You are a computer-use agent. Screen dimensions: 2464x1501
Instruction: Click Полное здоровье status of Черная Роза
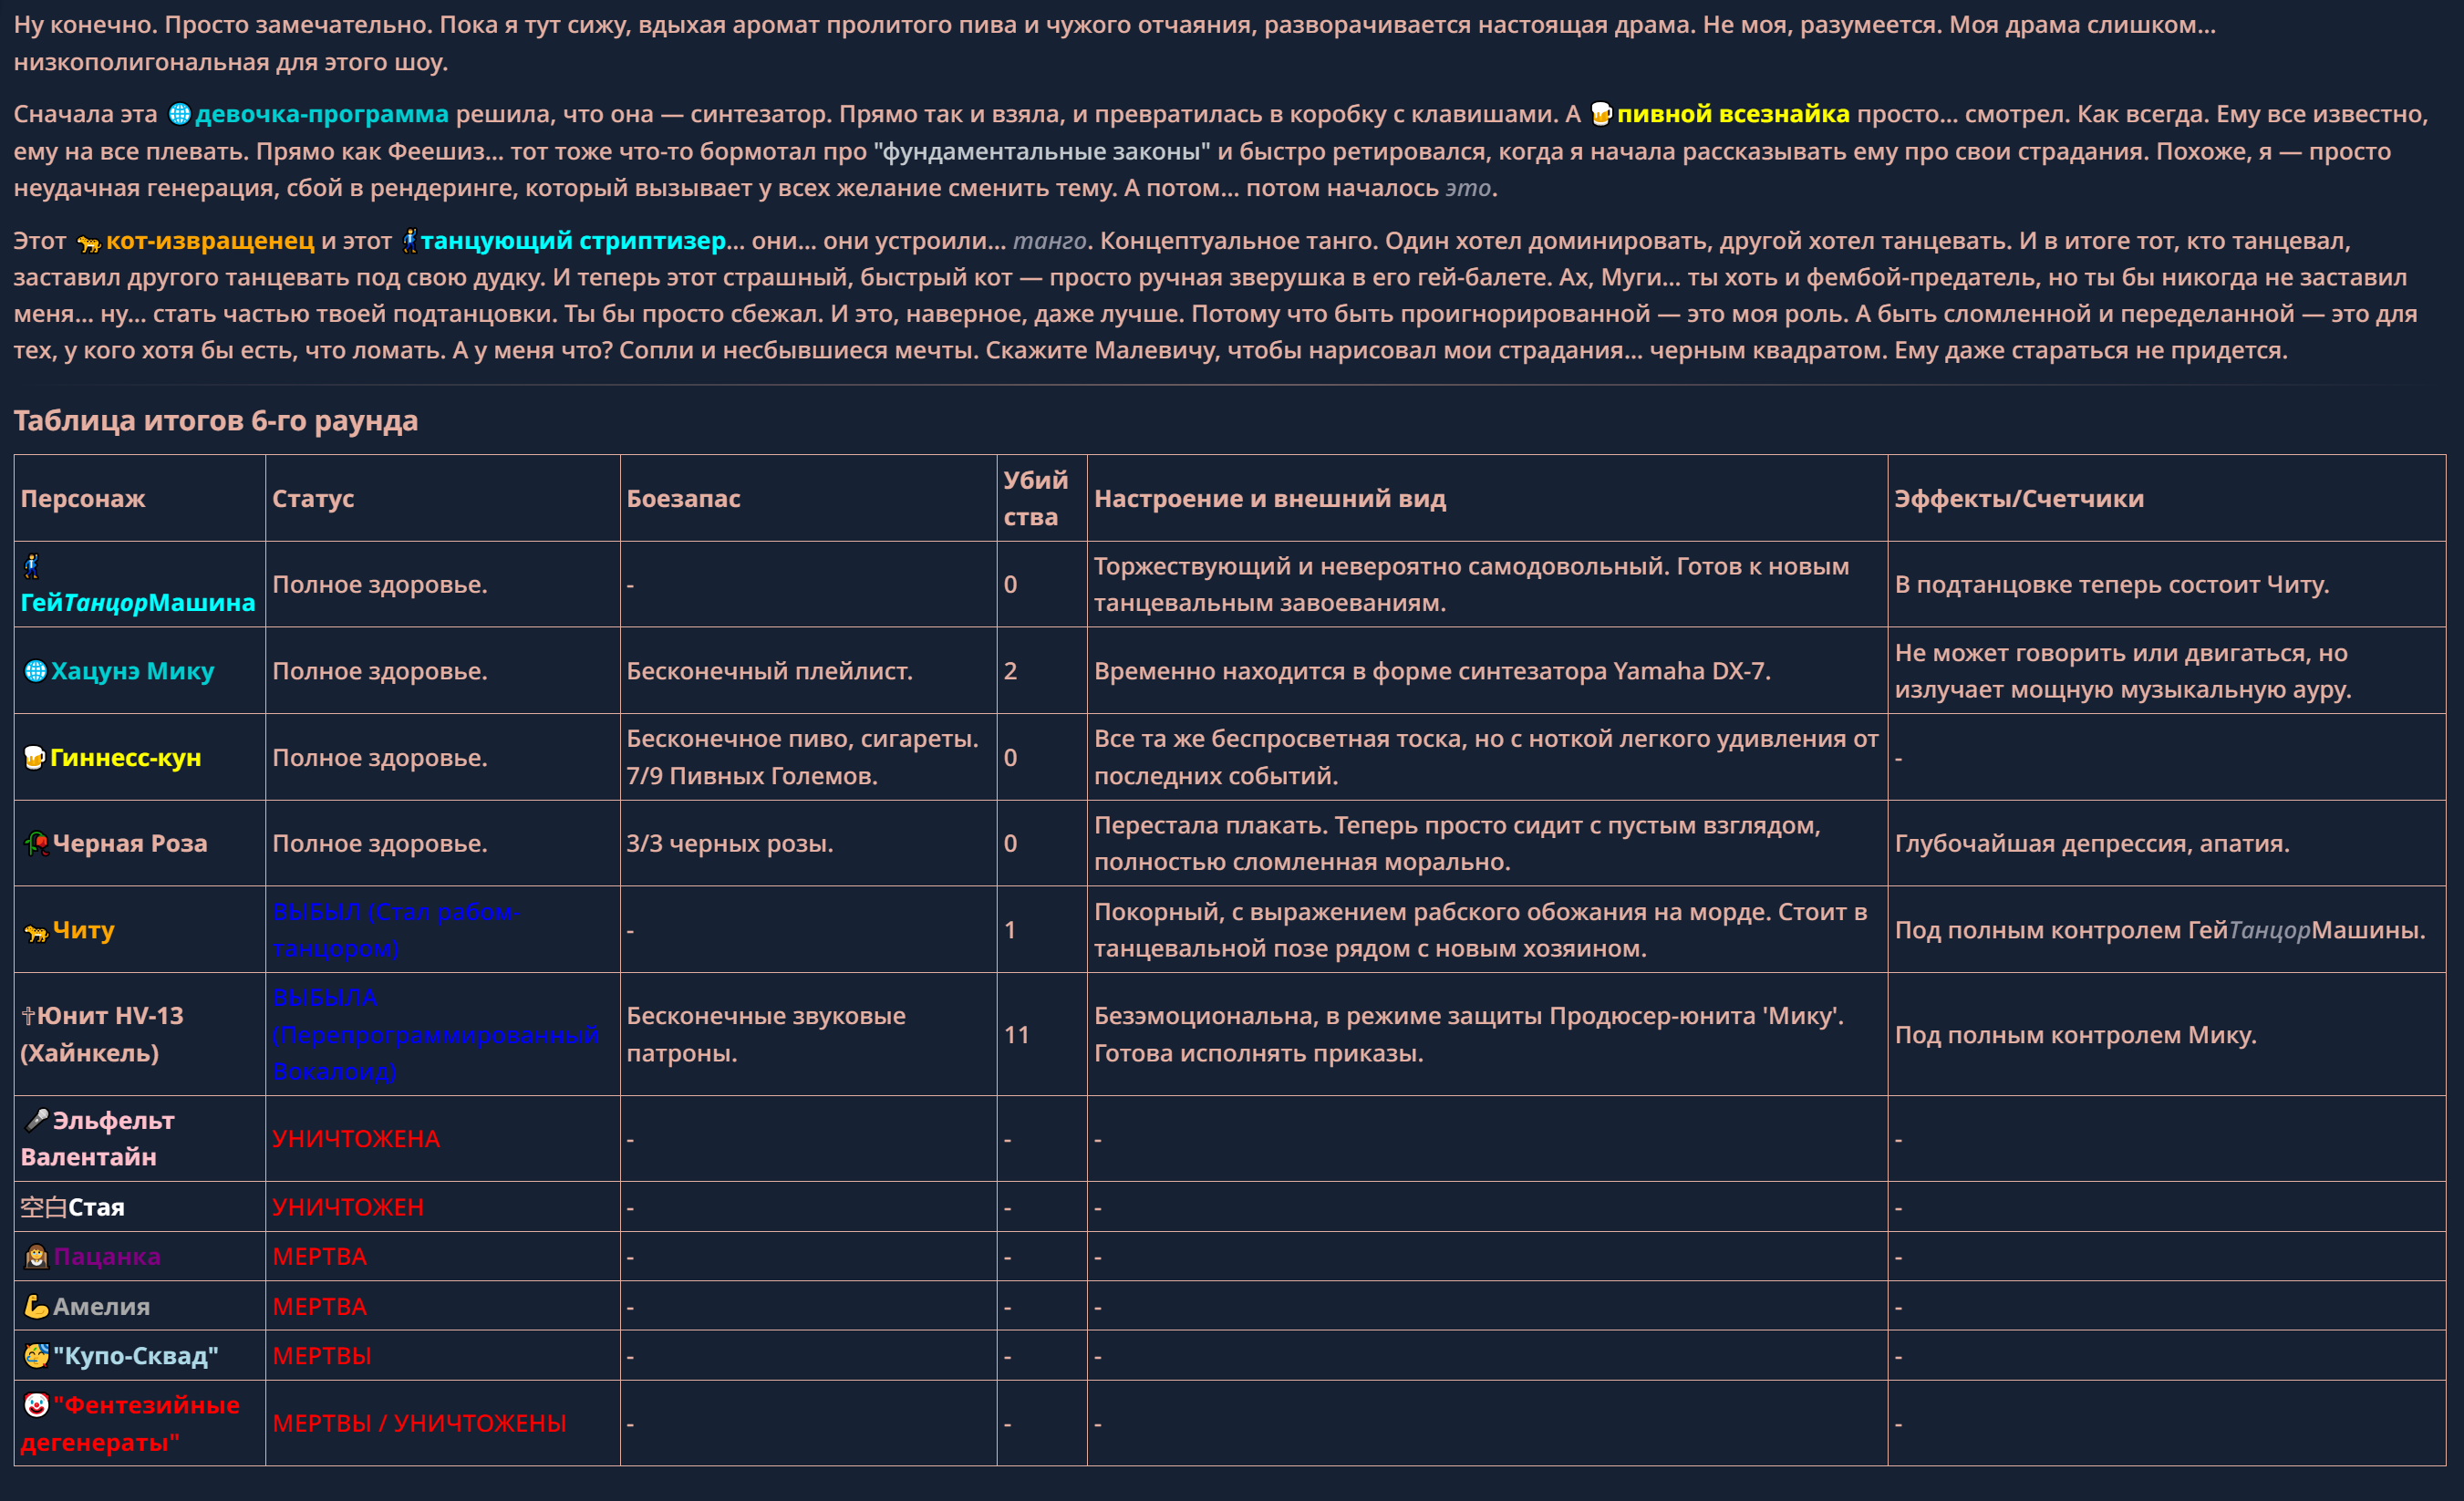380,844
